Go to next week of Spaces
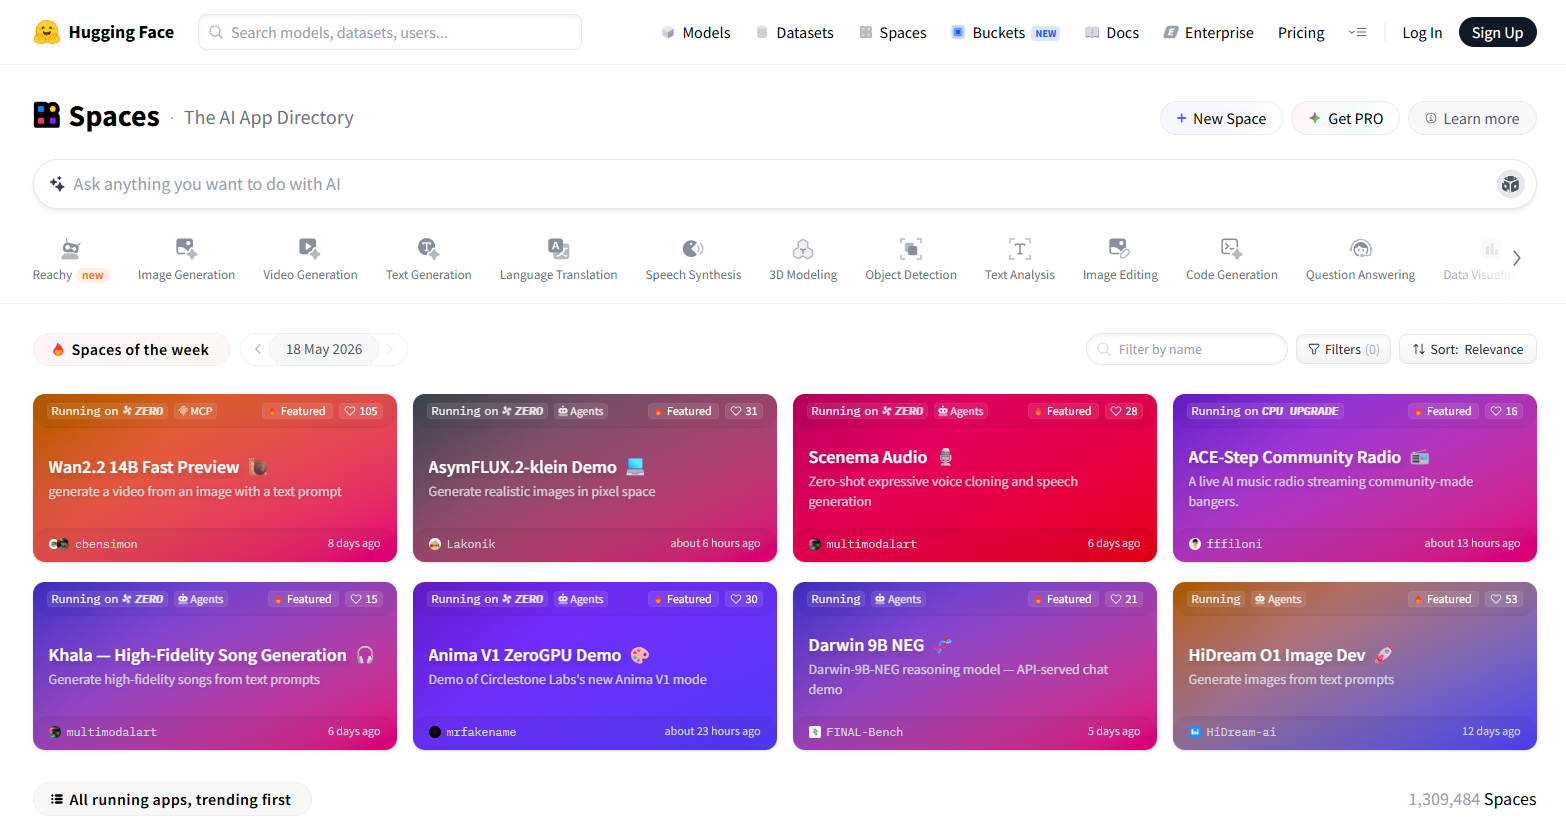Image resolution: width=1566 pixels, height=832 pixels. coord(391,349)
